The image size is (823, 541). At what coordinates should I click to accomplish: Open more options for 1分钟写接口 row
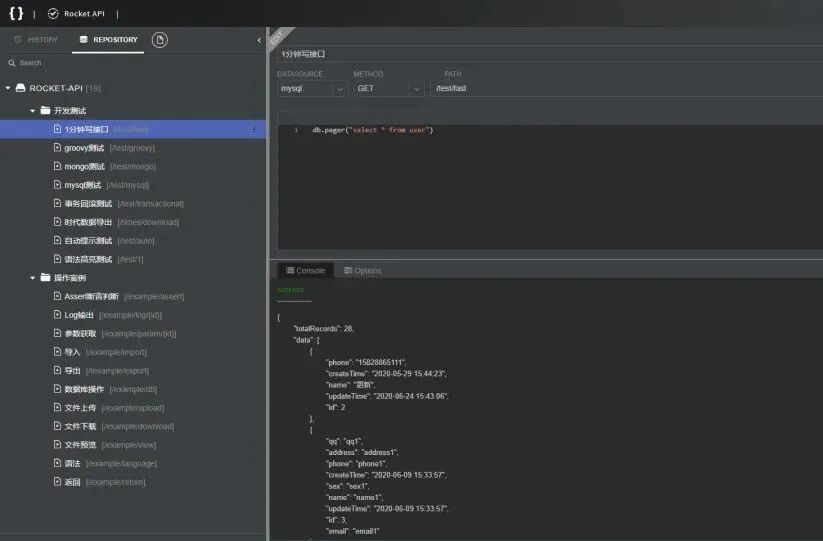(254, 129)
